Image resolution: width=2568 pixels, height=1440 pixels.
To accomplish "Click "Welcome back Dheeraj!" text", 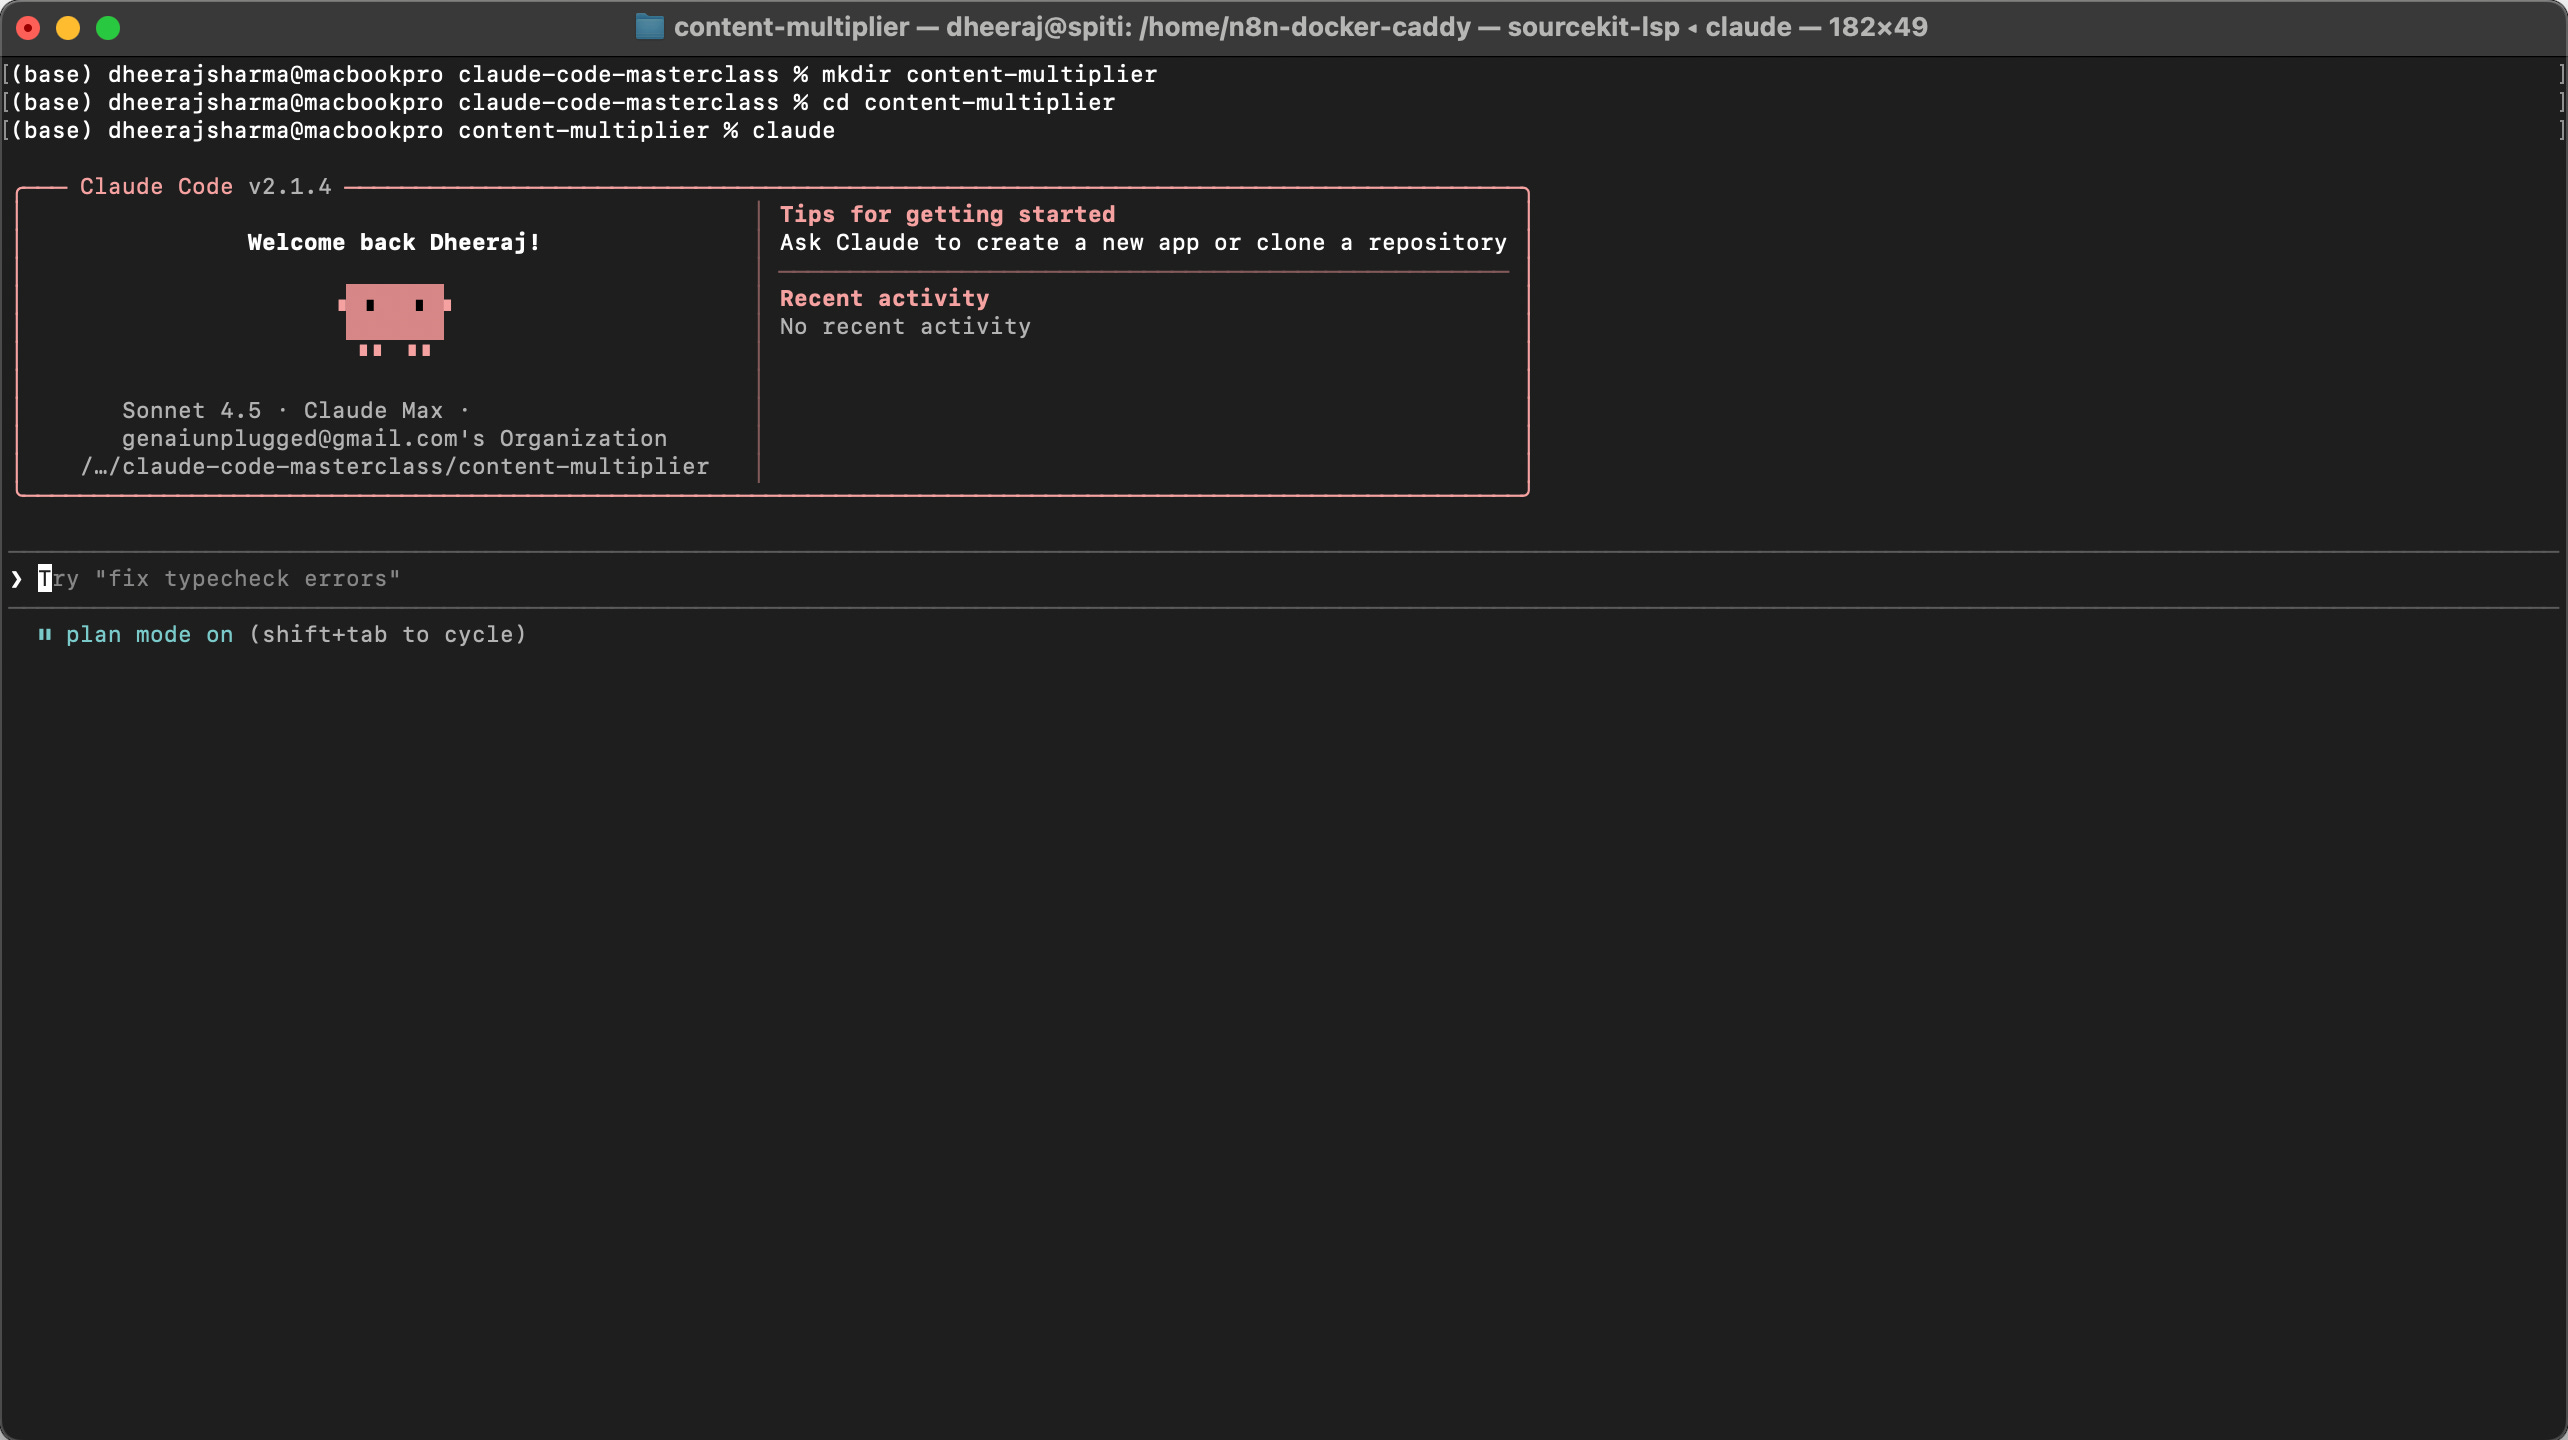I will tap(393, 242).
